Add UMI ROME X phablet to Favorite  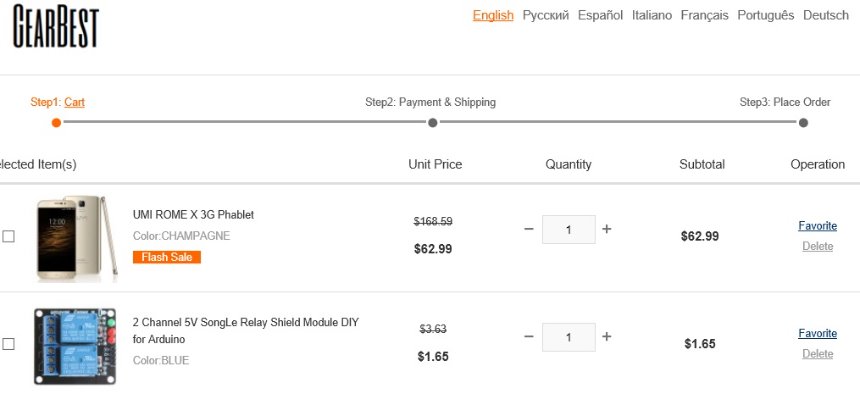817,226
